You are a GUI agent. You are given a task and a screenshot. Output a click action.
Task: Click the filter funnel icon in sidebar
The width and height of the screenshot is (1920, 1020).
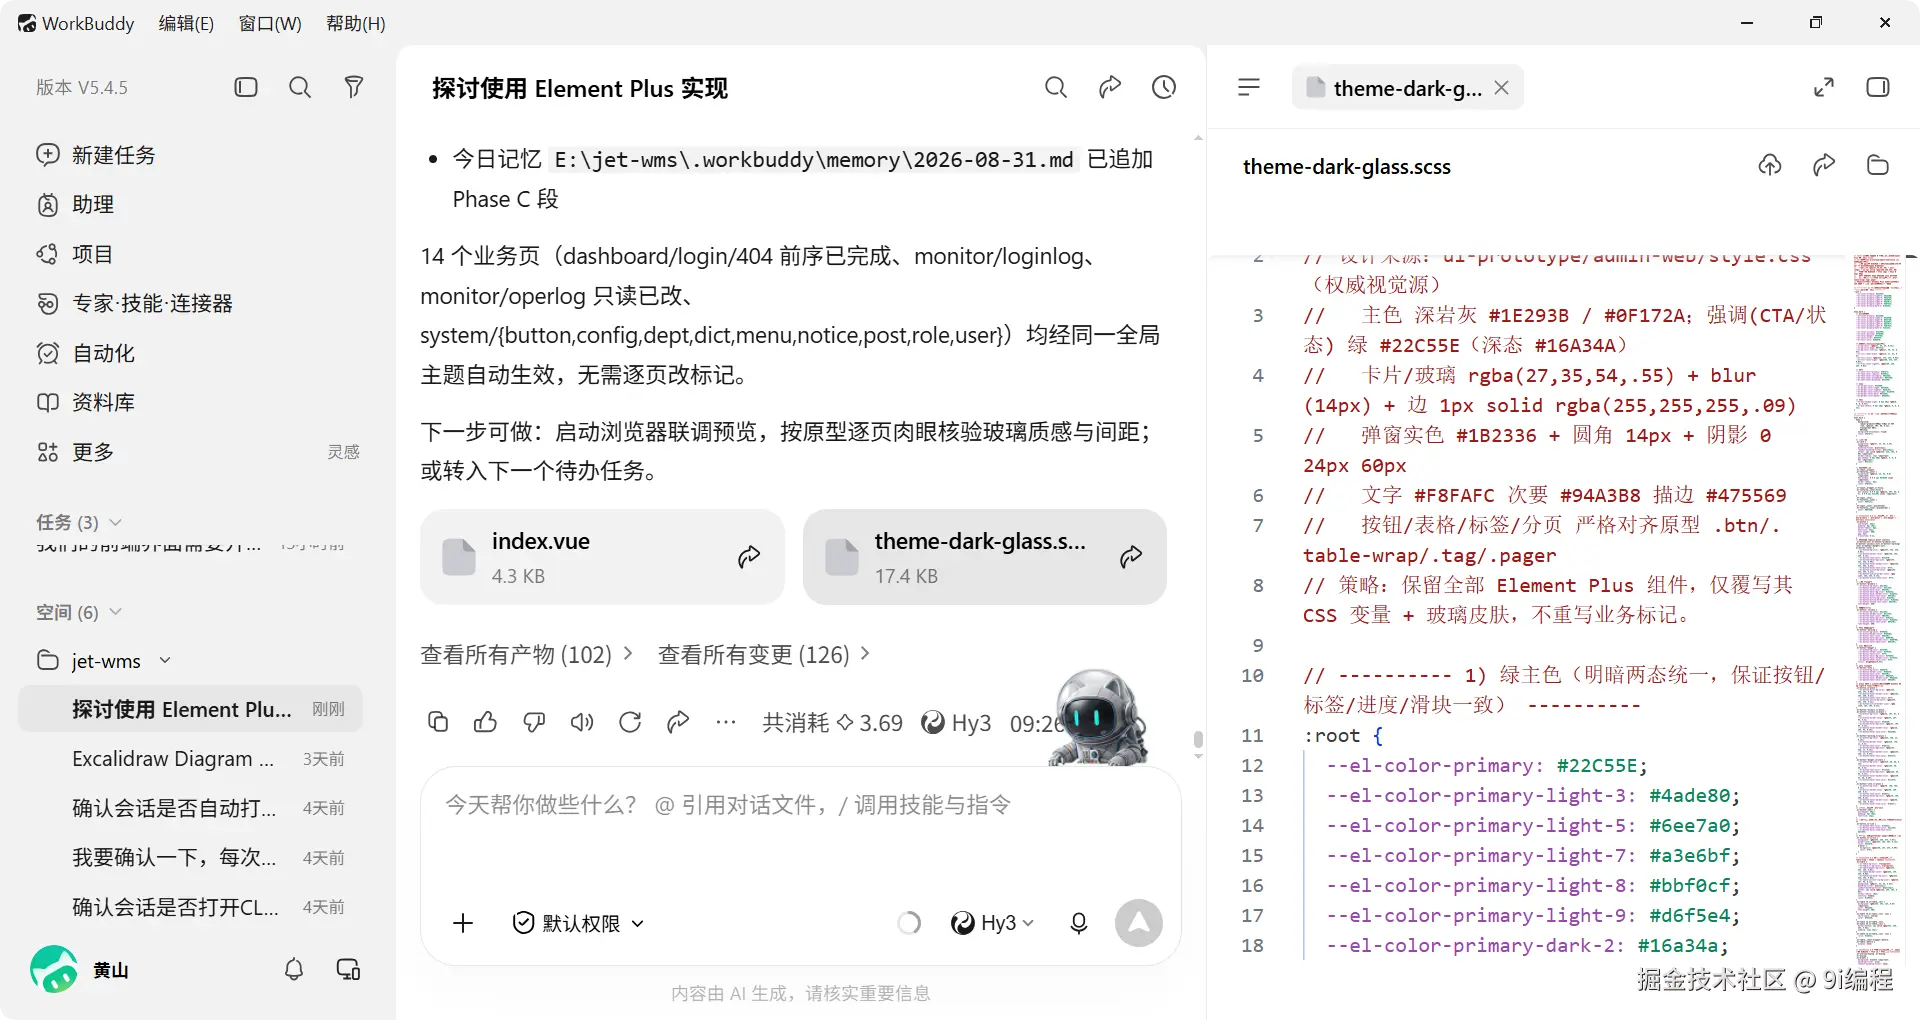[354, 87]
